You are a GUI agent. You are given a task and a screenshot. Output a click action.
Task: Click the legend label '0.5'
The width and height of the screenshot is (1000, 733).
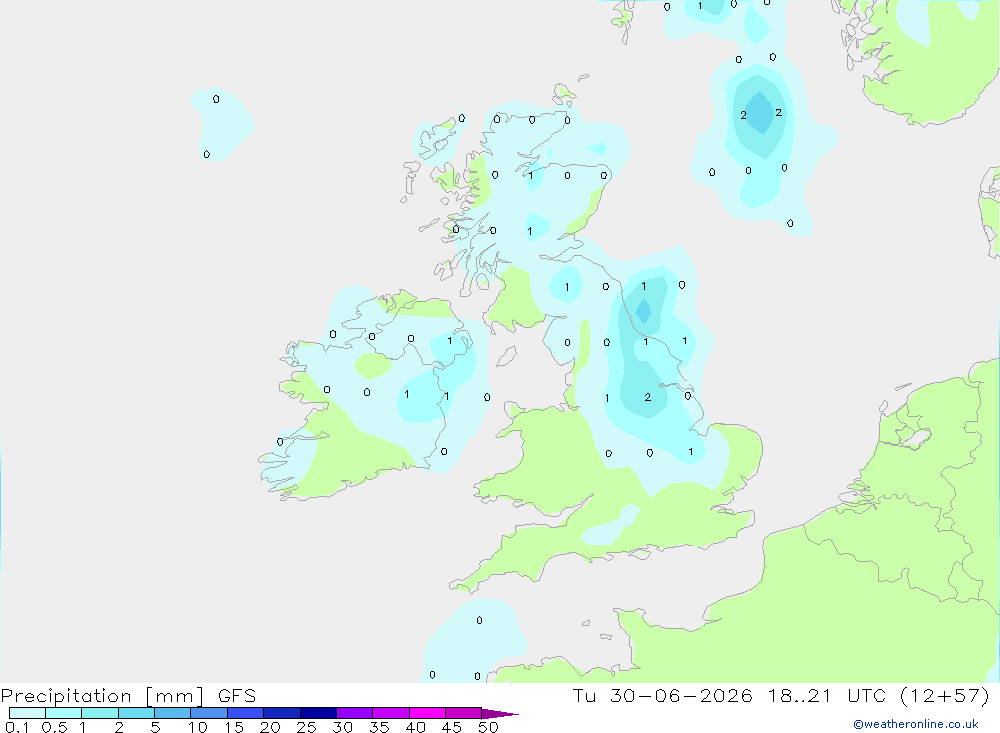click(x=54, y=727)
